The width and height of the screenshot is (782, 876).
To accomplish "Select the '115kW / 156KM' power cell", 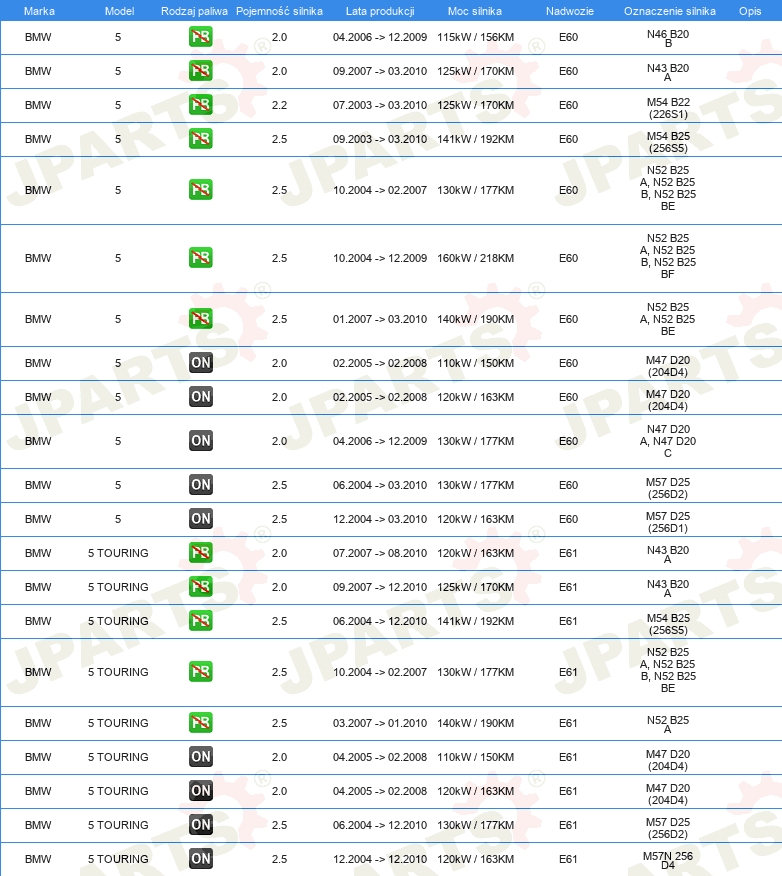I will [x=475, y=37].
